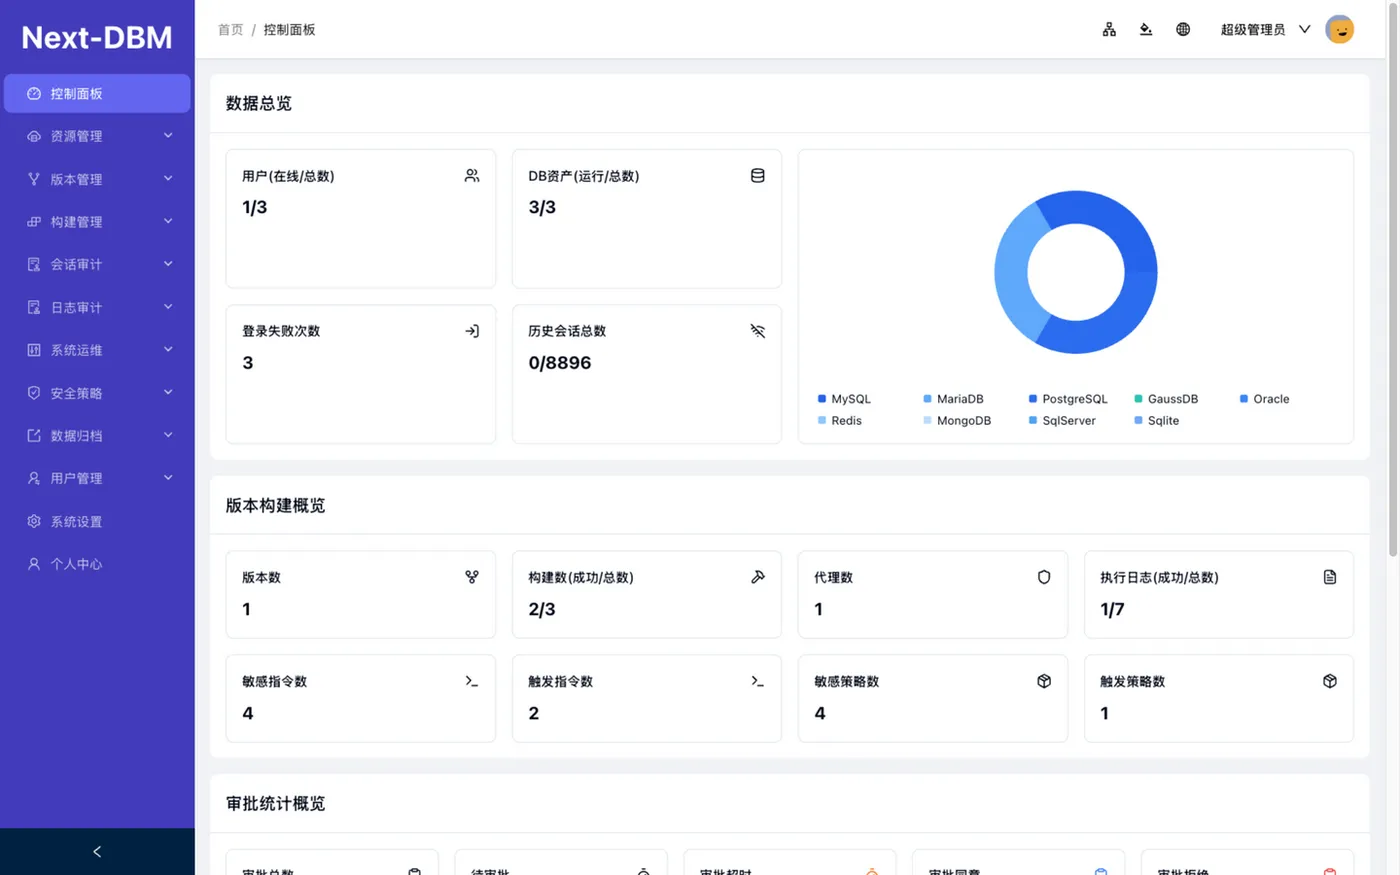1400x875 pixels.
Task: Toggle MariaDB in the chart legend
Action: click(953, 399)
